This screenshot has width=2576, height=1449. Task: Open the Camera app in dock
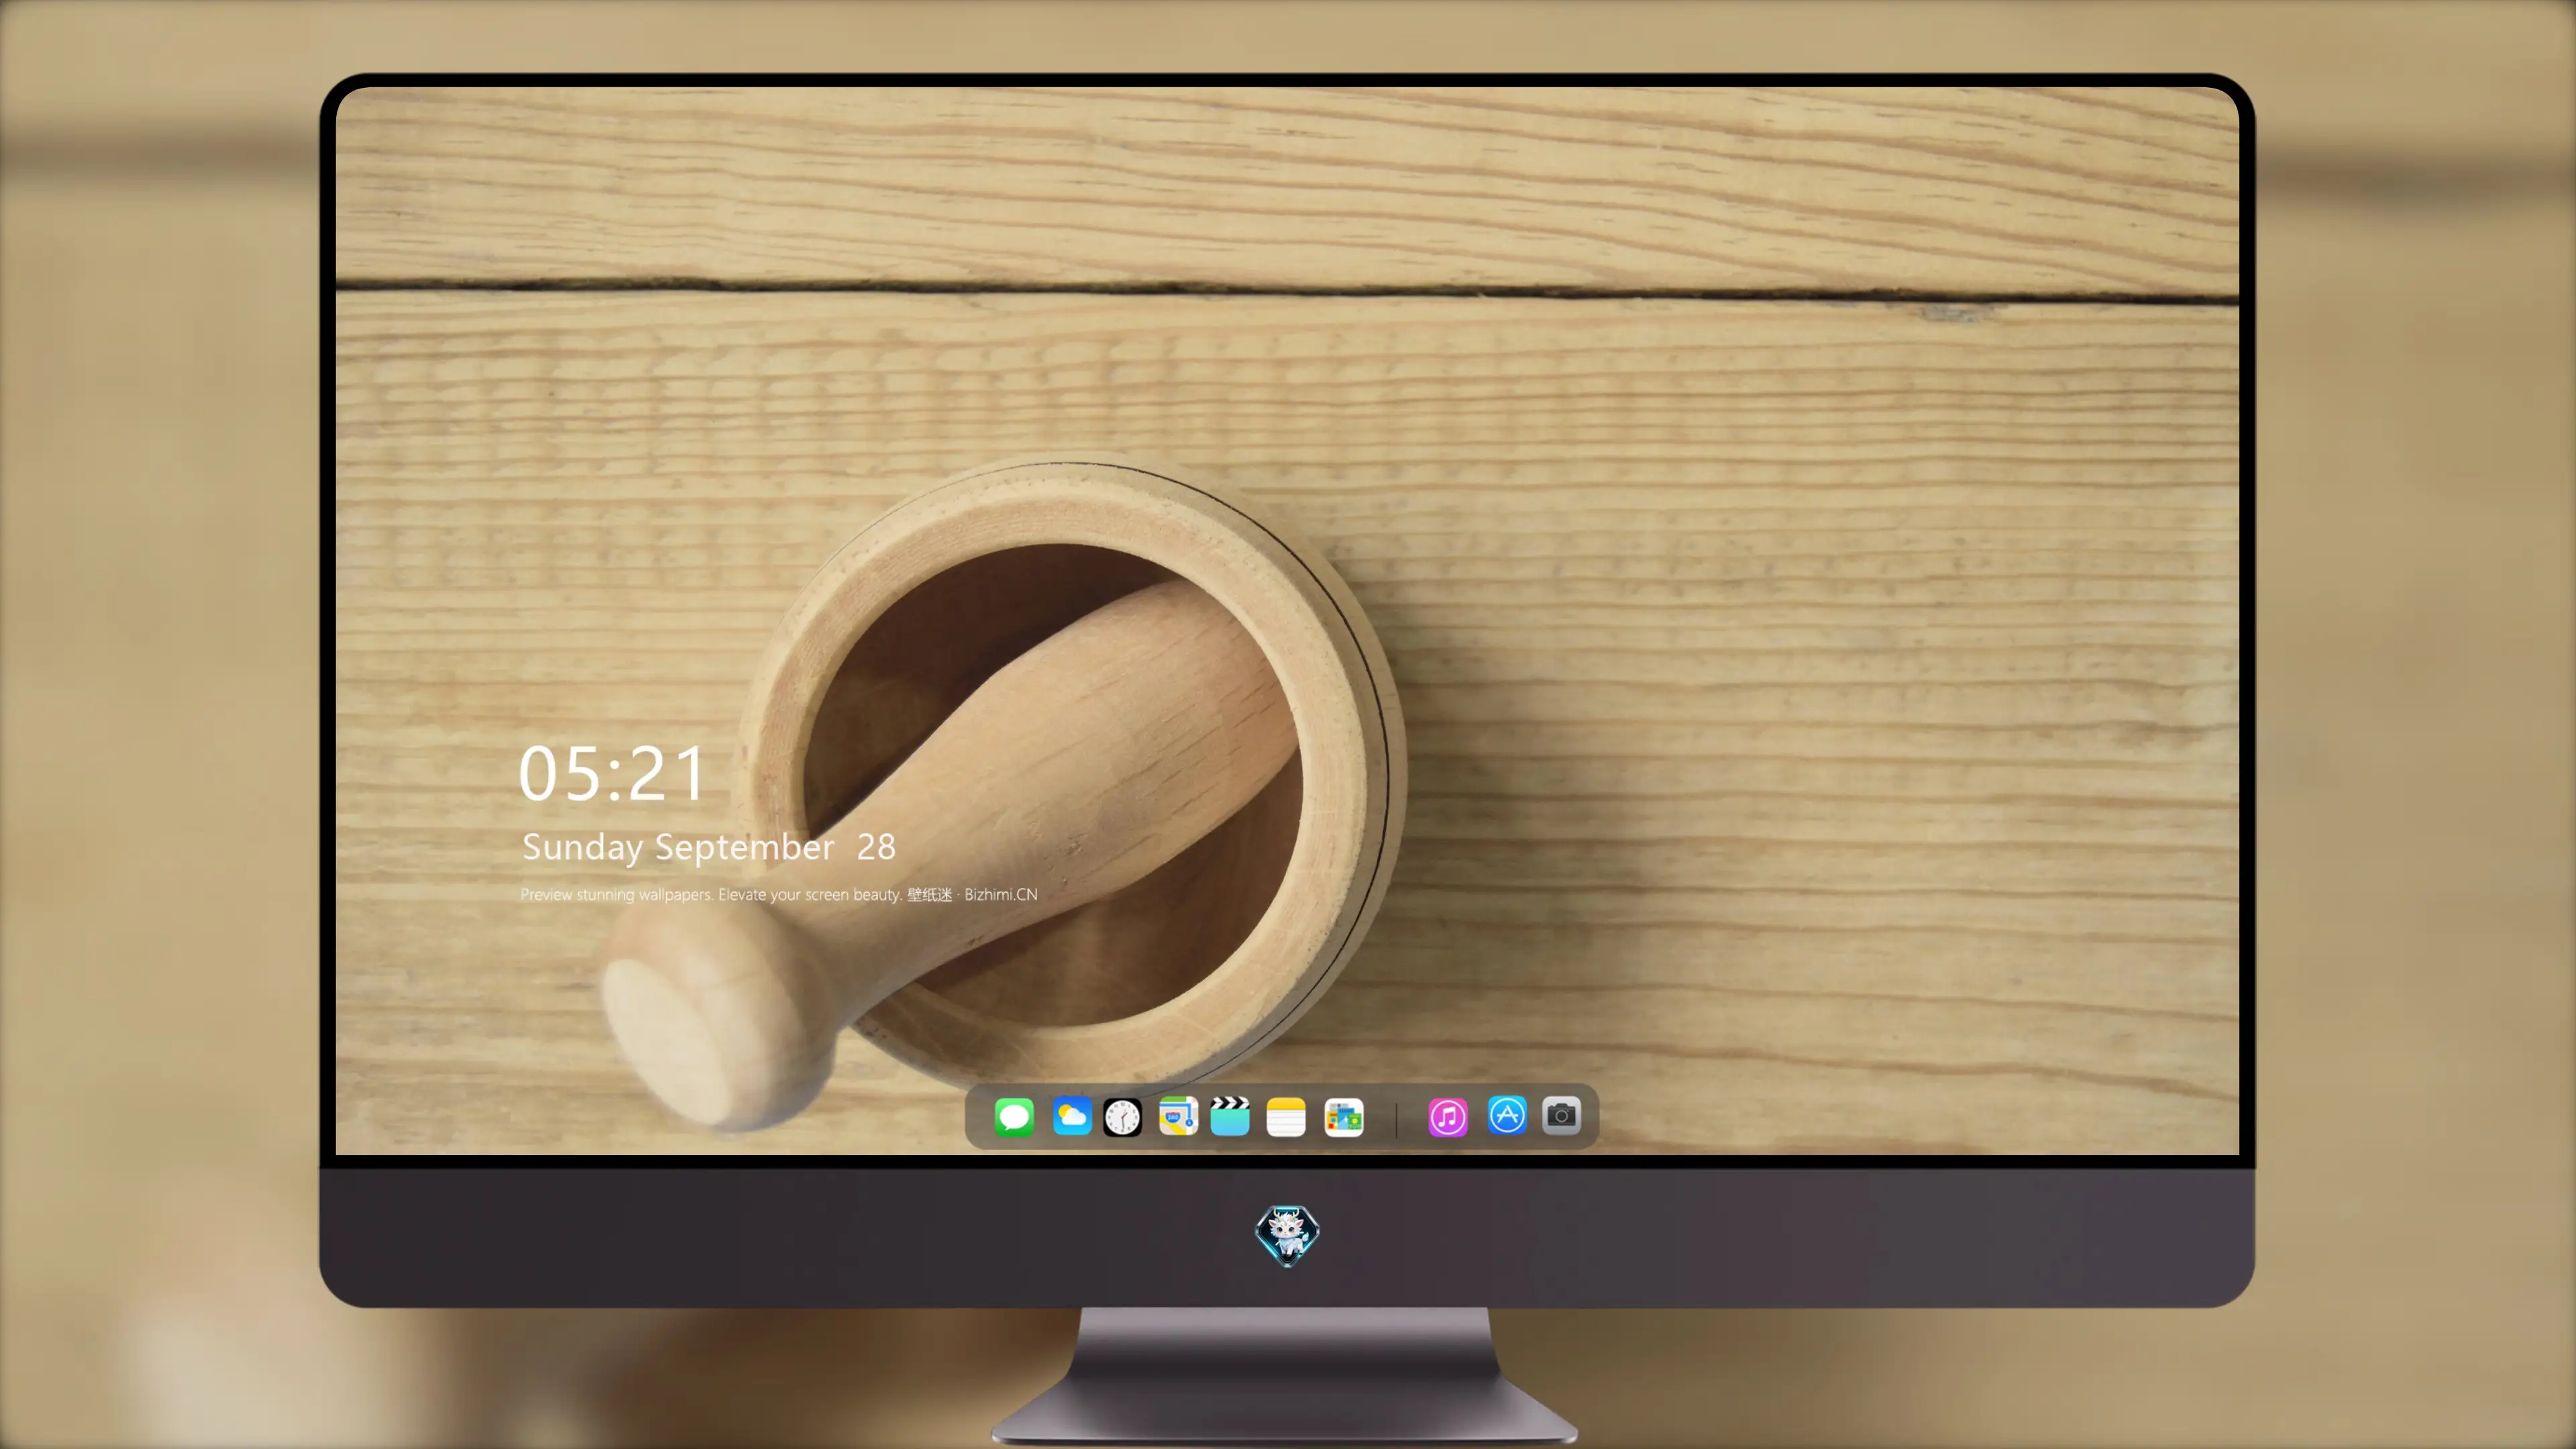(1561, 1115)
